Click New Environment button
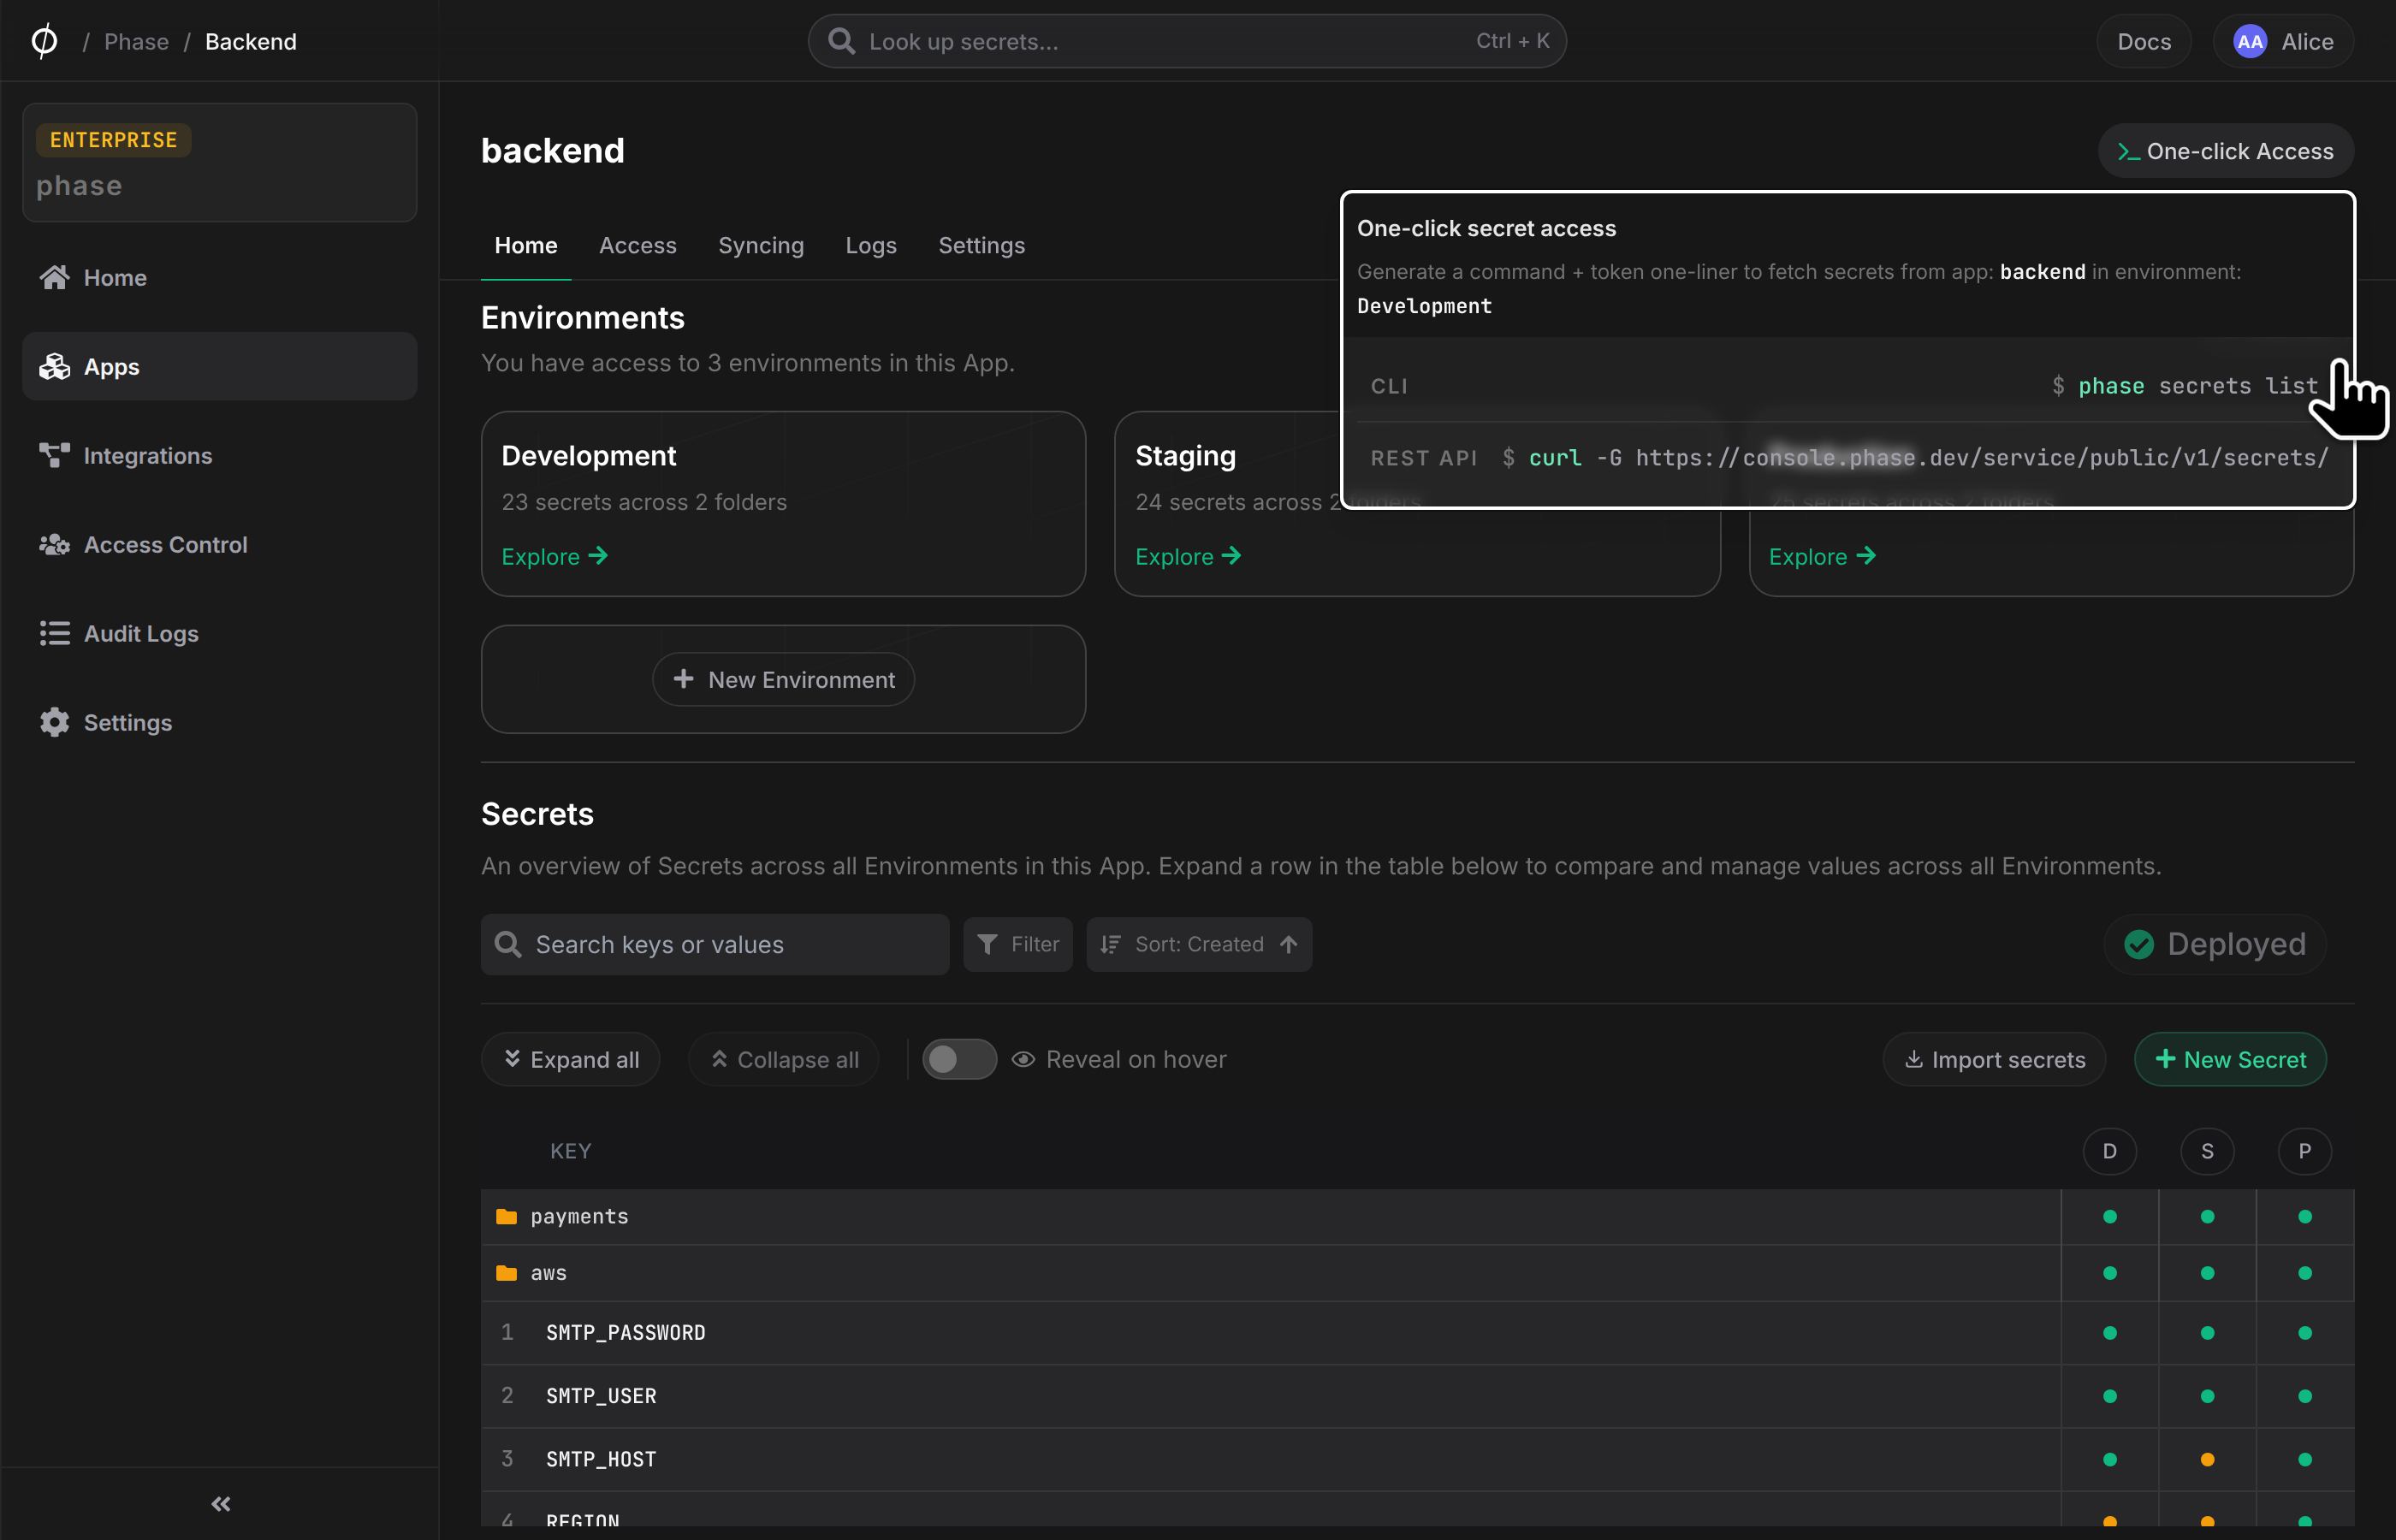The height and width of the screenshot is (1540, 2396). coord(783,679)
